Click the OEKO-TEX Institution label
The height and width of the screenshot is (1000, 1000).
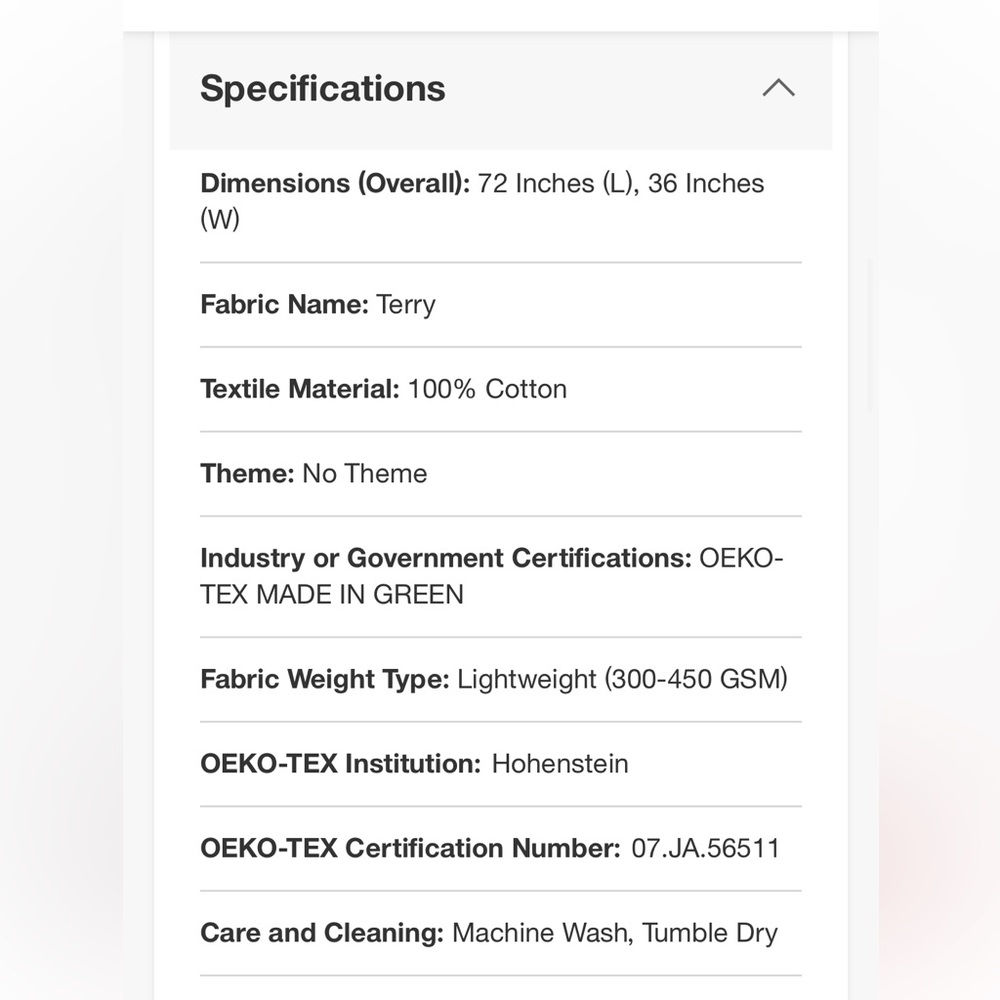341,763
